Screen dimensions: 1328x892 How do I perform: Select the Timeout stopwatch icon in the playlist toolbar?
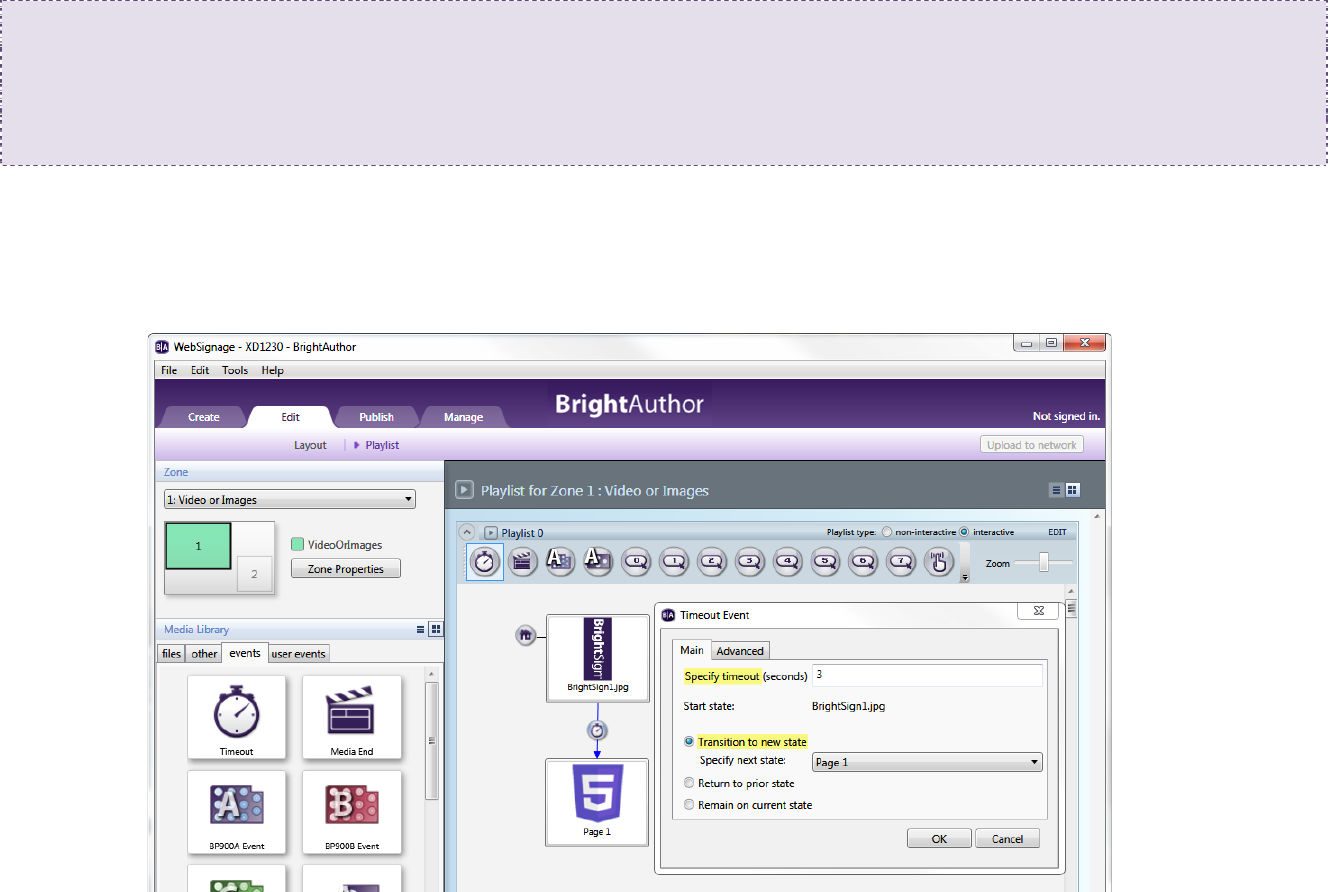485,562
